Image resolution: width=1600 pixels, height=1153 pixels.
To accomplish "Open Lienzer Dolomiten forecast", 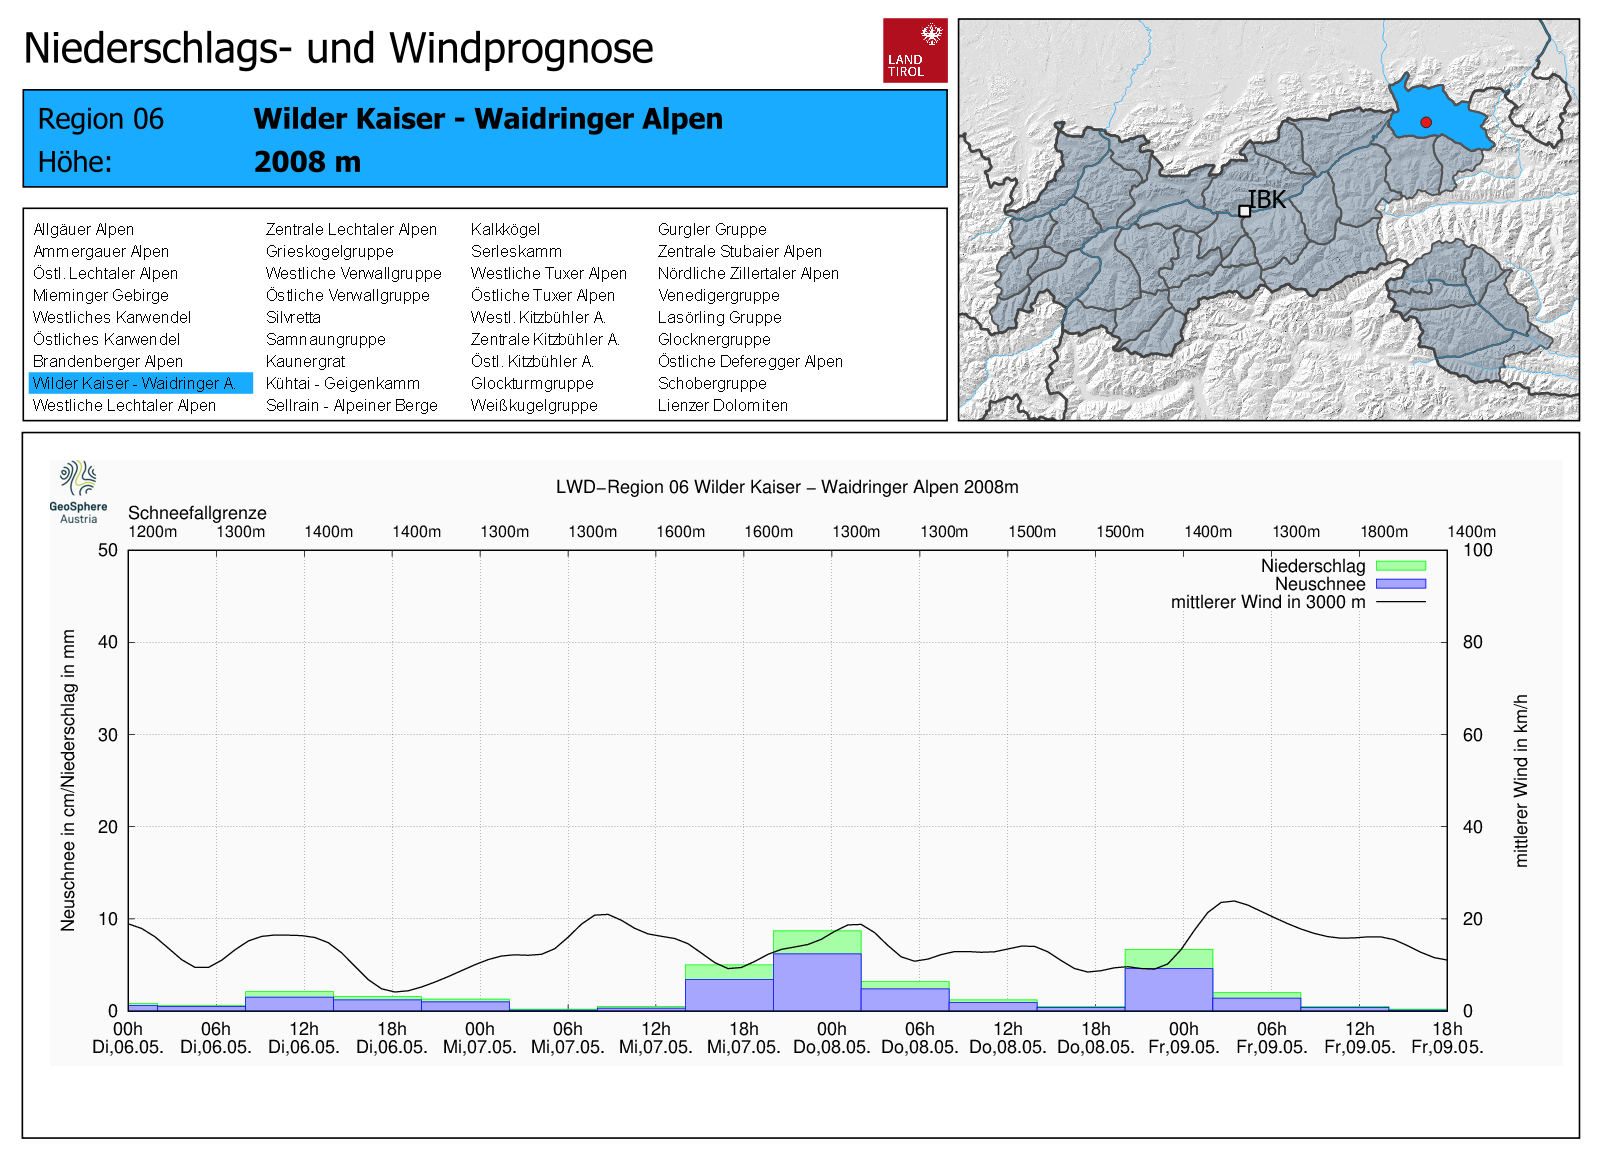I will point(722,406).
